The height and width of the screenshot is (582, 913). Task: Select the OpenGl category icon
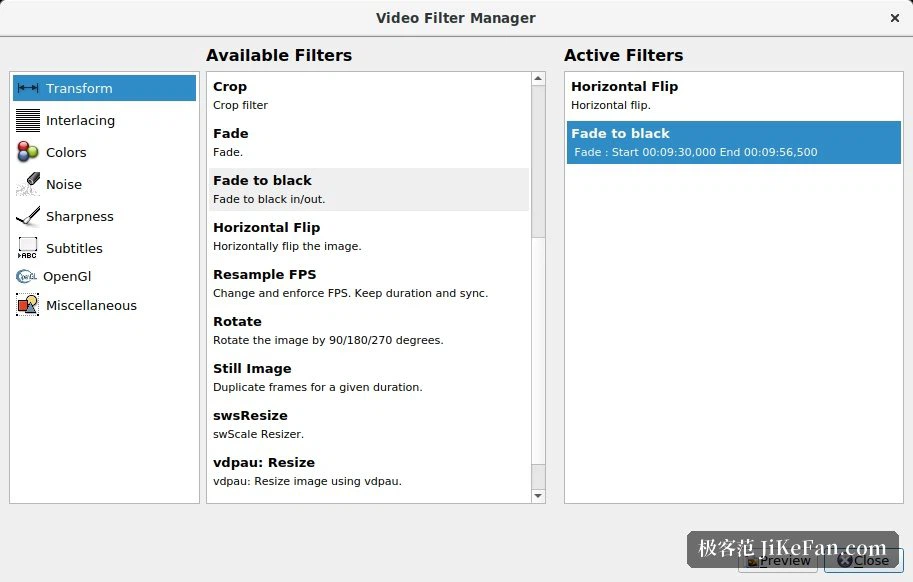pos(27,276)
